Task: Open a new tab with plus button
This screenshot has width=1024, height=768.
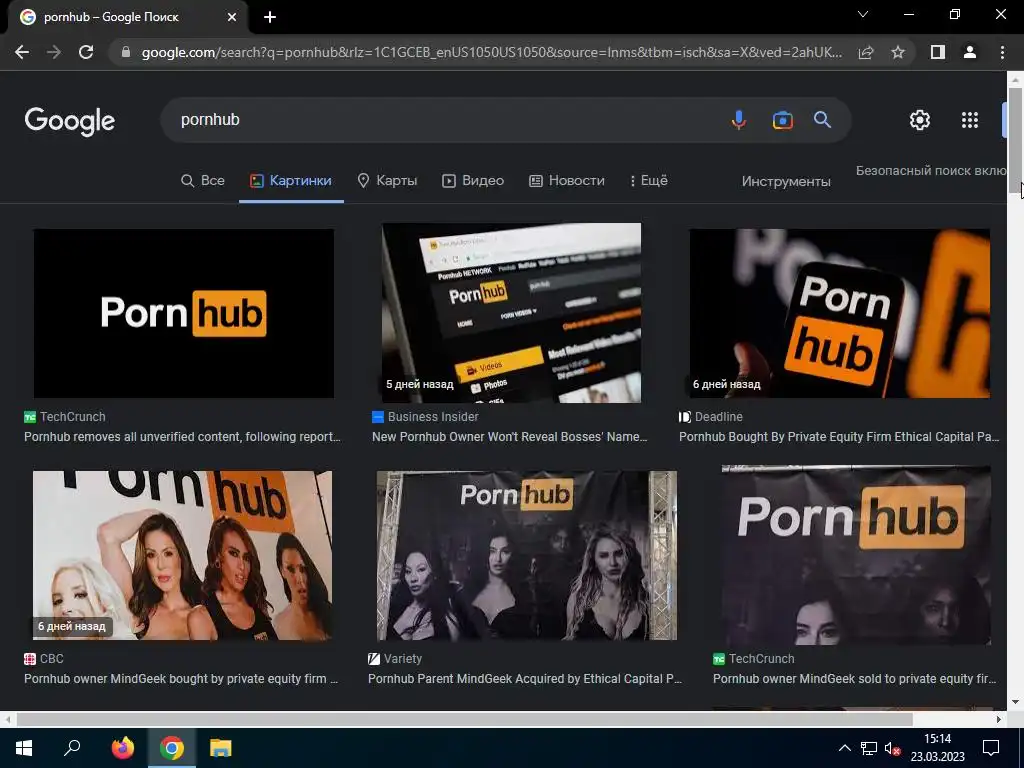Action: (270, 18)
